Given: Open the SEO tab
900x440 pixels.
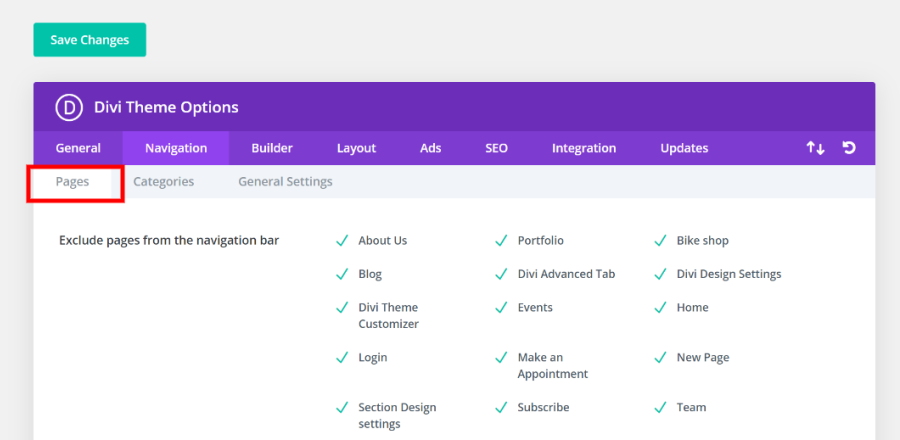Looking at the screenshot, I should pyautogui.click(x=496, y=148).
